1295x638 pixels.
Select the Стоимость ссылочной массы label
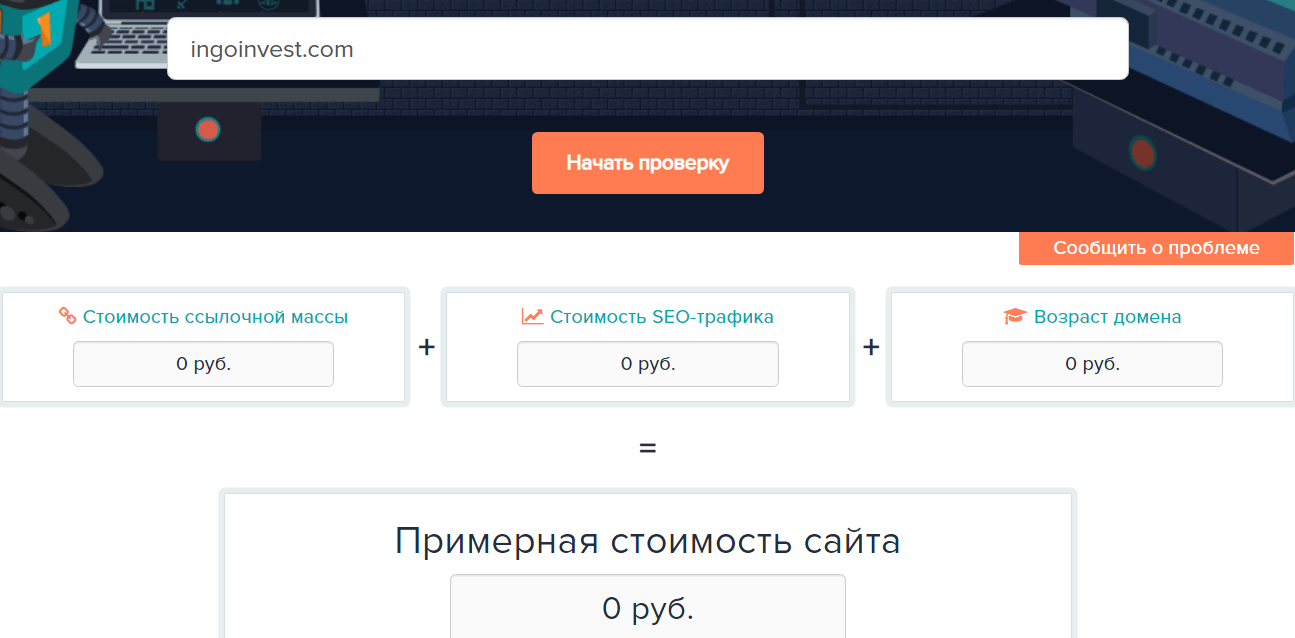pyautogui.click(x=215, y=317)
